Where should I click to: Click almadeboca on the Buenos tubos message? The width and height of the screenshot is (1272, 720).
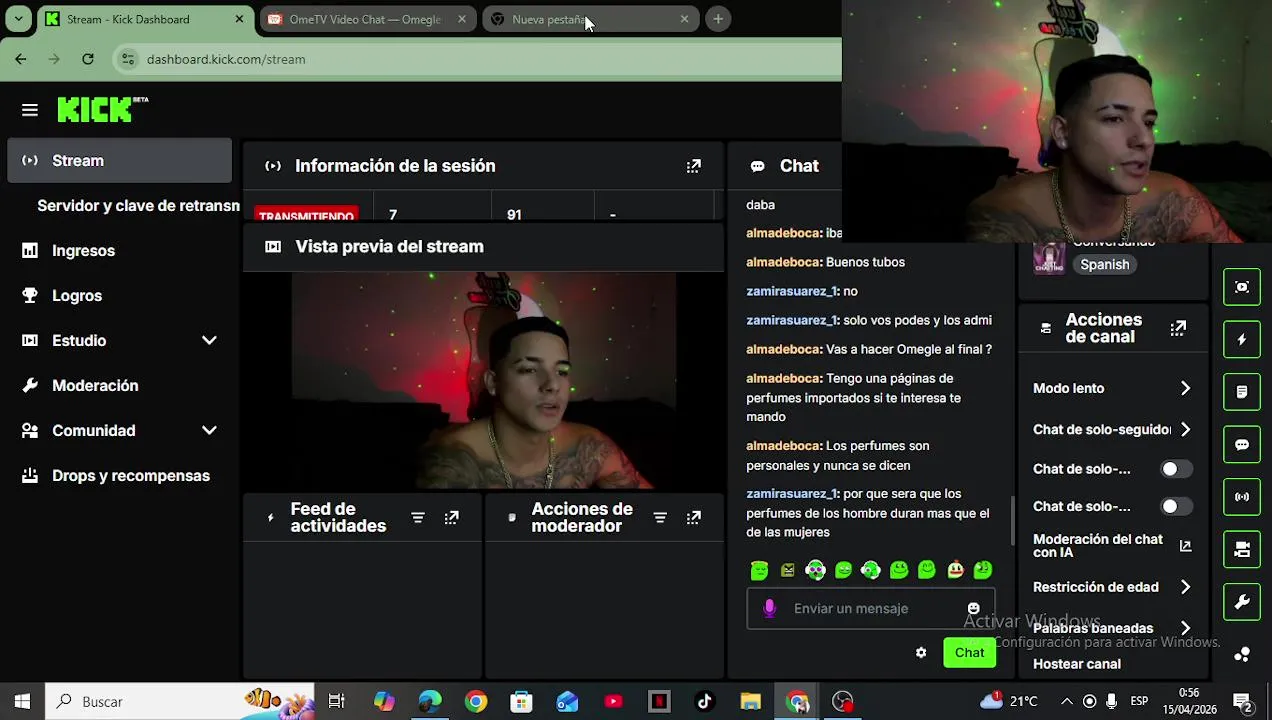coord(784,262)
